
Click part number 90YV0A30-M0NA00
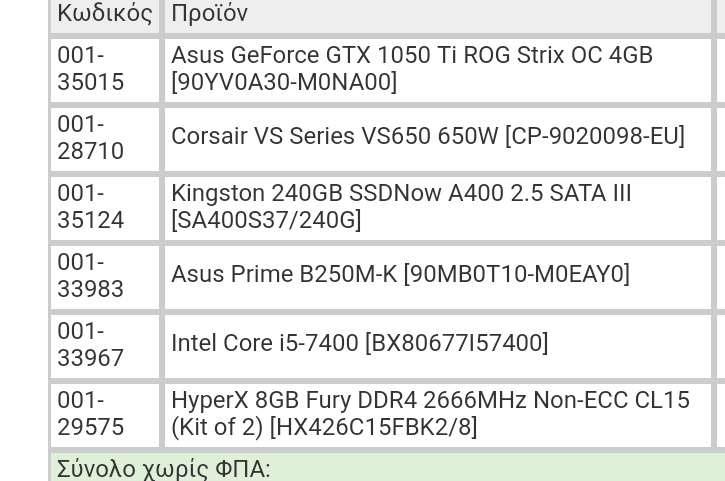pyautogui.click(x=284, y=82)
